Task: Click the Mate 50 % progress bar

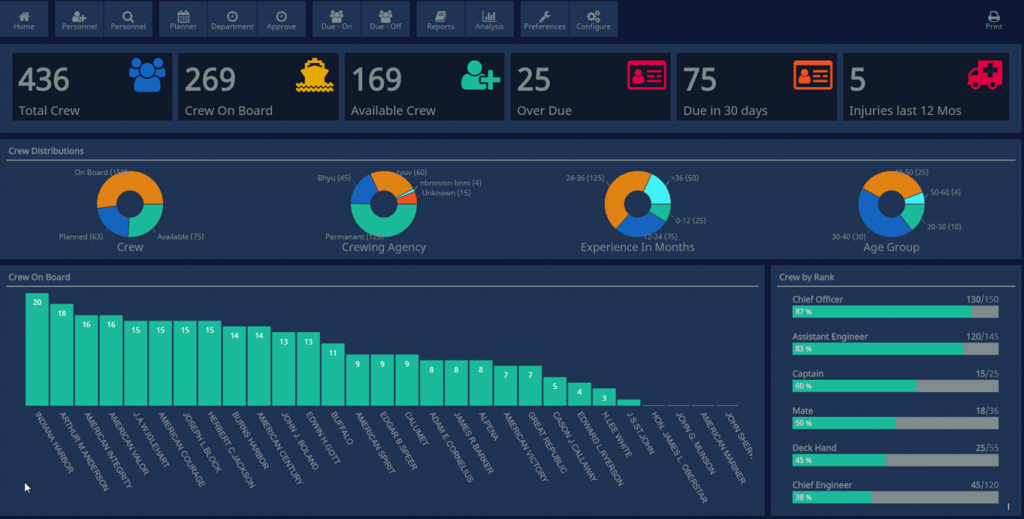Action: [895, 423]
